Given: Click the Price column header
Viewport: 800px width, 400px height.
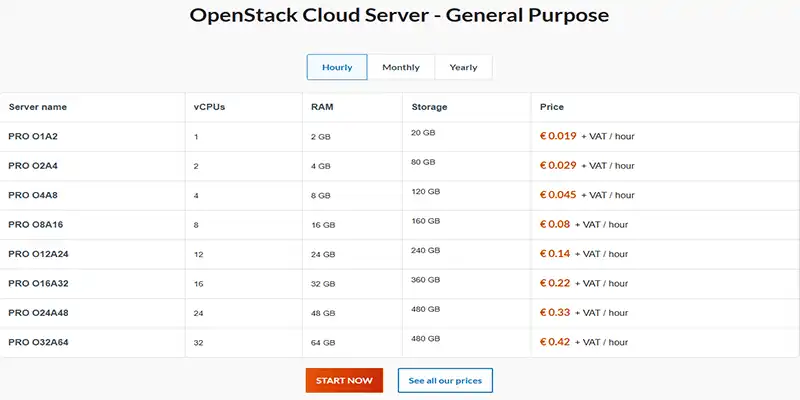Looking at the screenshot, I should 552,107.
